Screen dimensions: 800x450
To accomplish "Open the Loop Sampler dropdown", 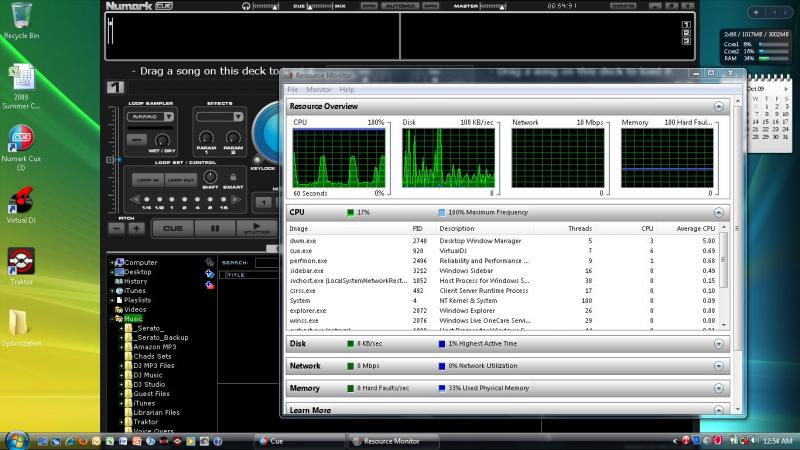I will tap(168, 117).
